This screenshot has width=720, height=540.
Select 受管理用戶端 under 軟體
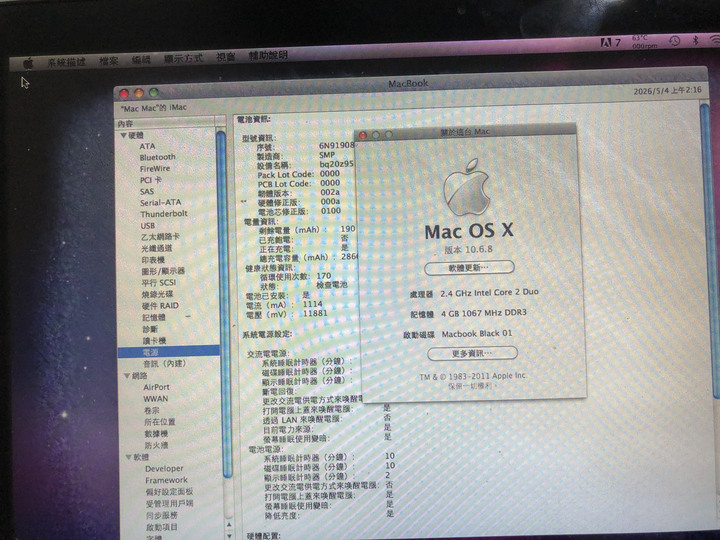point(169,503)
